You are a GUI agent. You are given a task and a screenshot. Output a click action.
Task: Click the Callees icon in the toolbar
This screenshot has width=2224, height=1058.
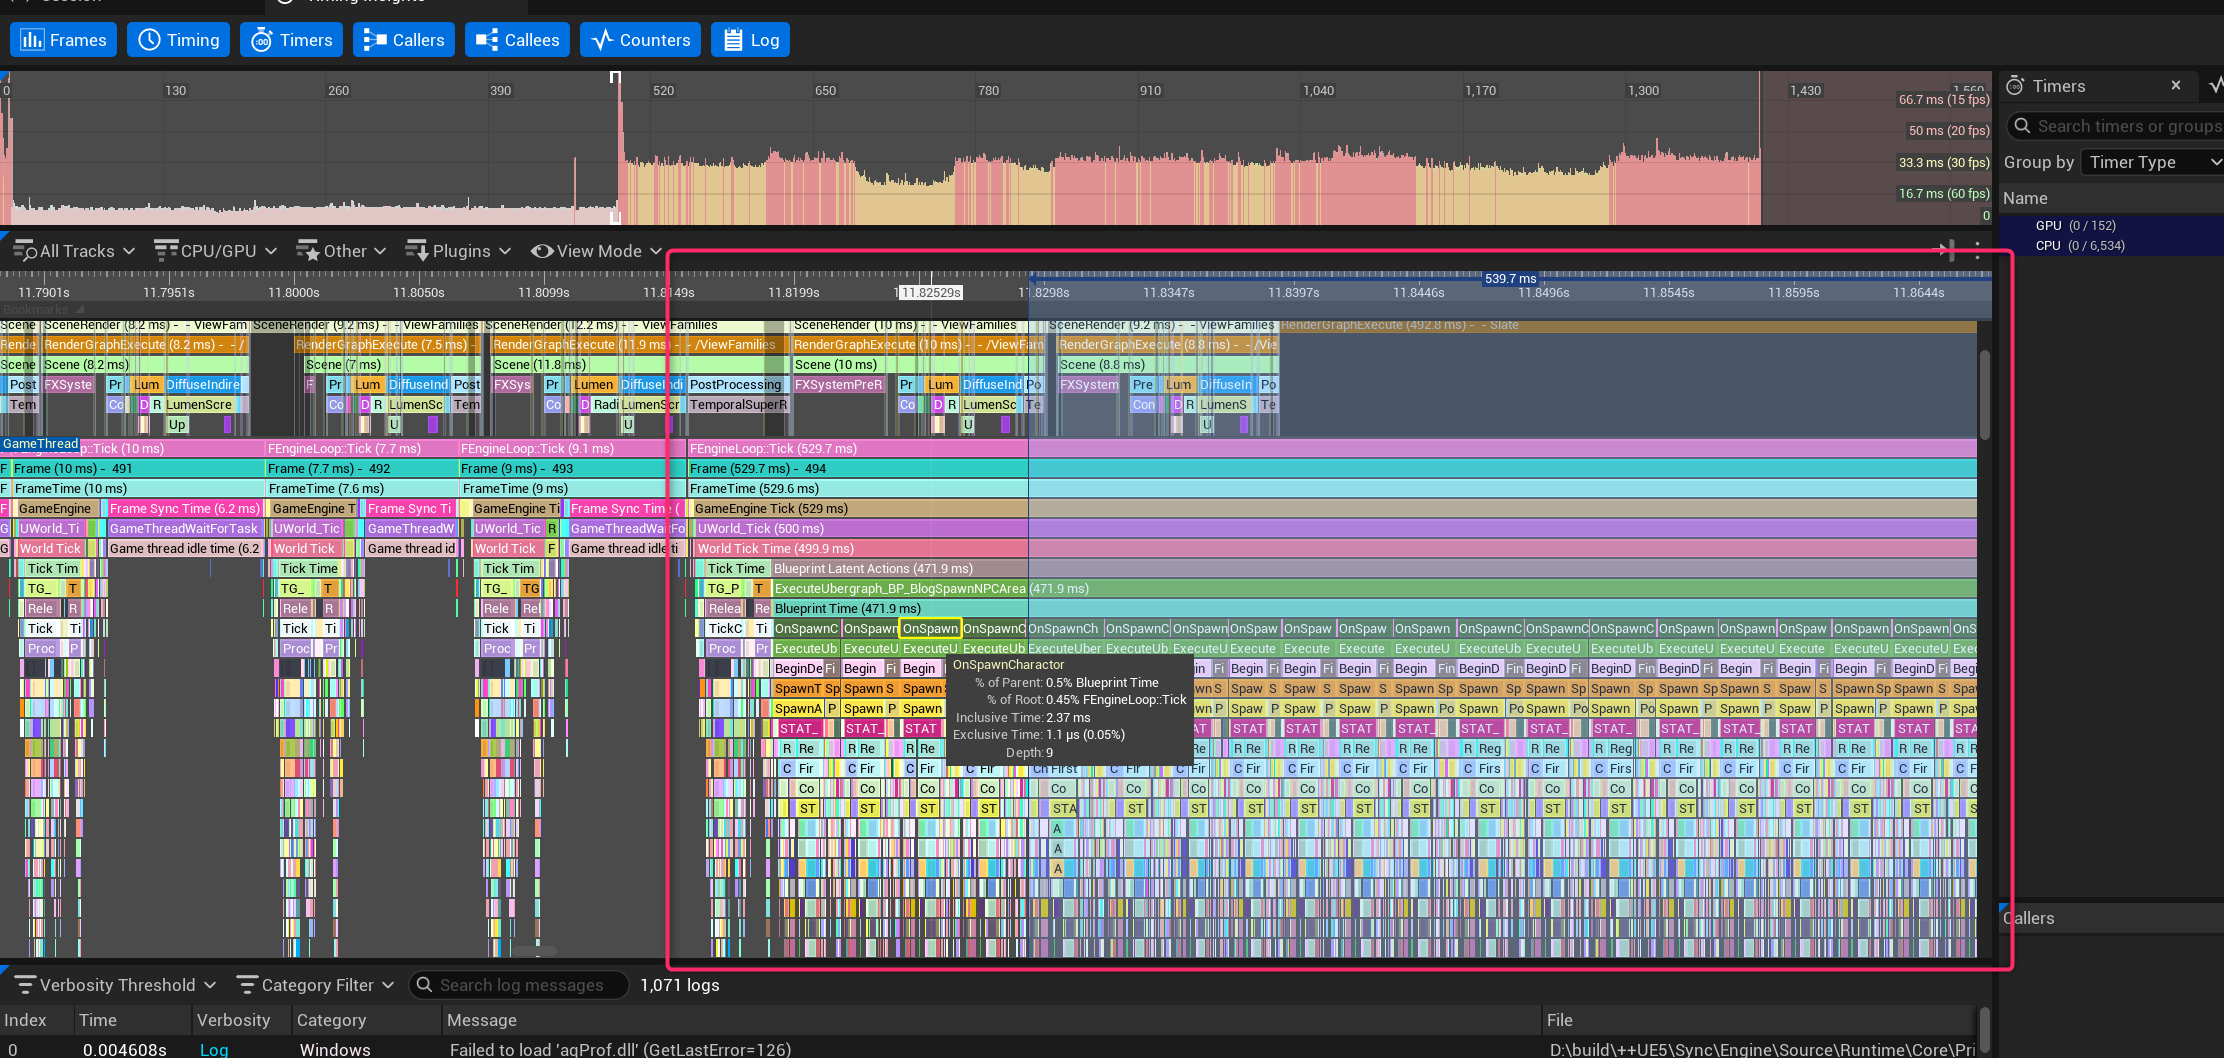[487, 40]
